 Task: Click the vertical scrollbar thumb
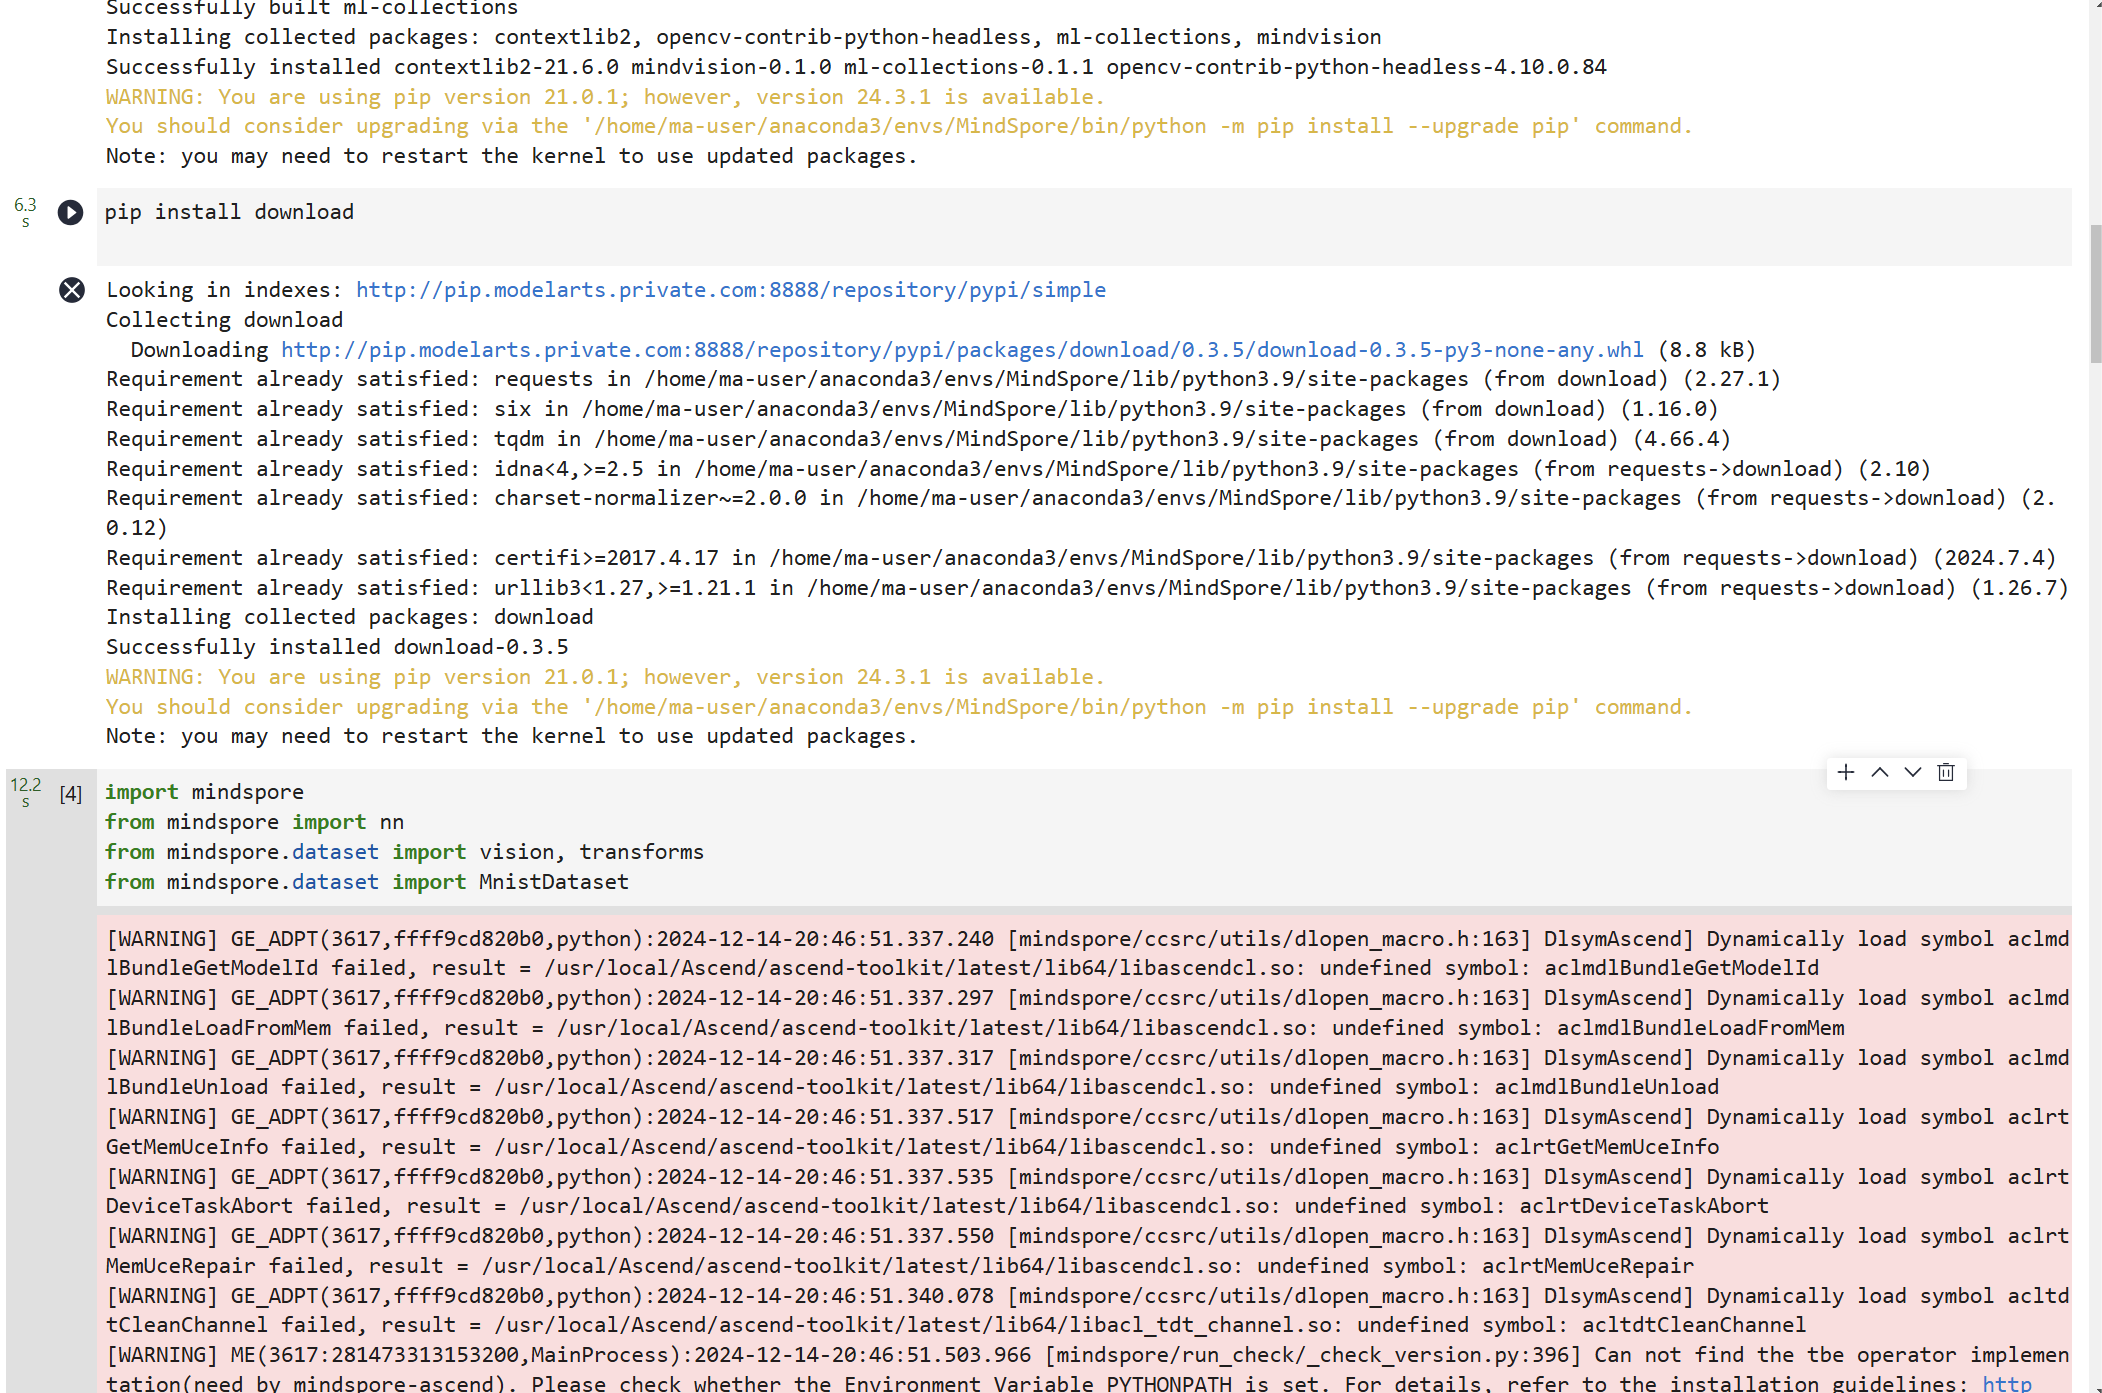pos(2095,295)
